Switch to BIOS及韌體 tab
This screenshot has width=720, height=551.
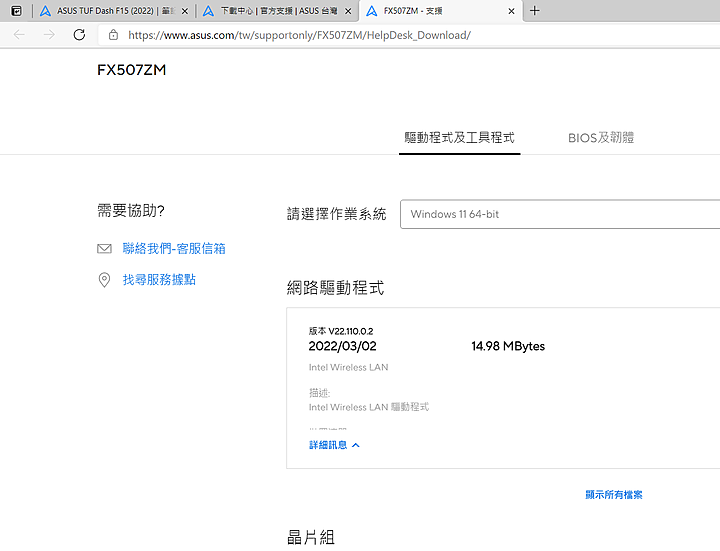[601, 138]
